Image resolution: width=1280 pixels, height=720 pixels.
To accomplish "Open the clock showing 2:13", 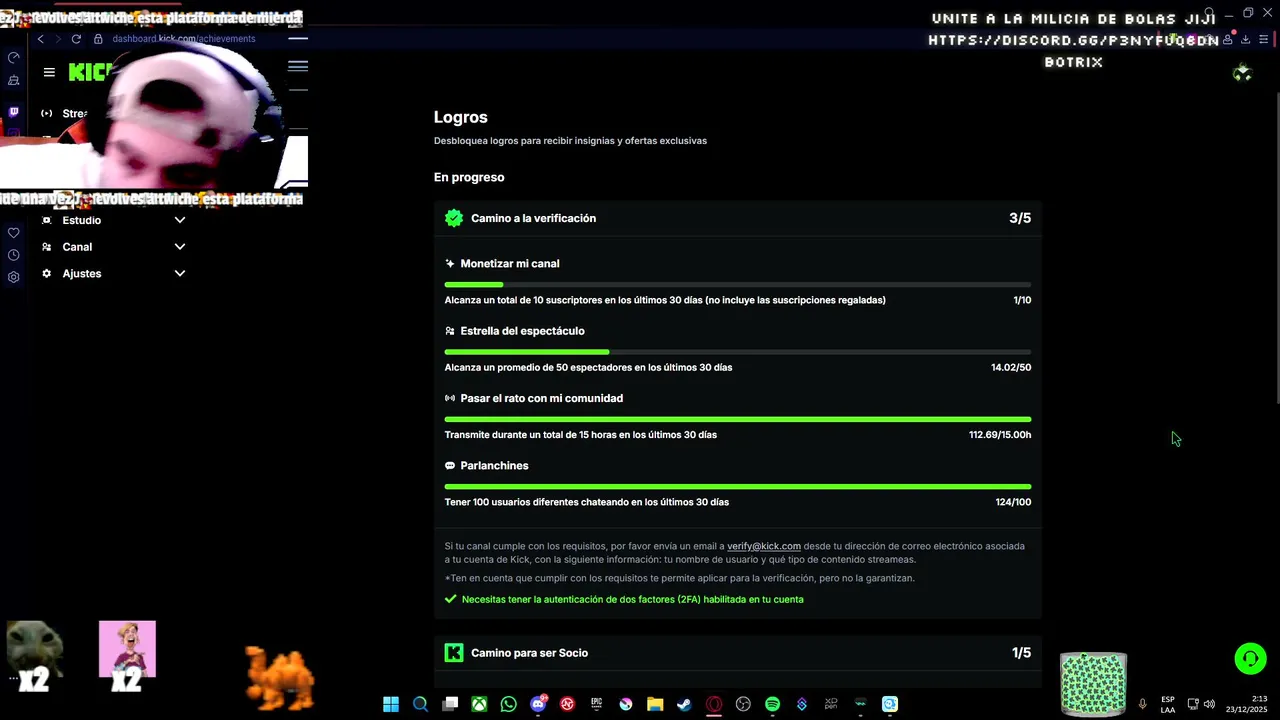I will click(x=1246, y=704).
